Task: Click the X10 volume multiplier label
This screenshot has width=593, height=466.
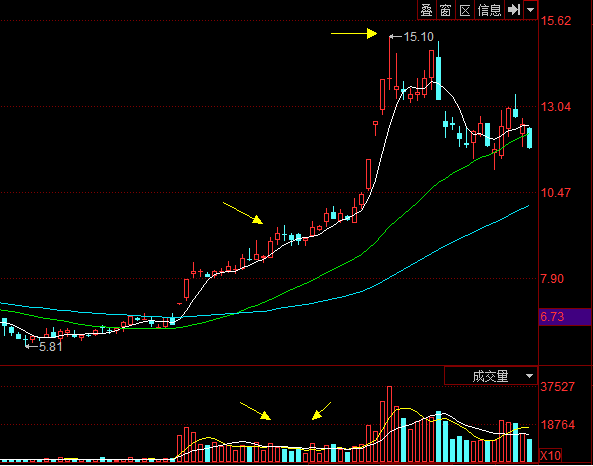Action: pos(550,455)
